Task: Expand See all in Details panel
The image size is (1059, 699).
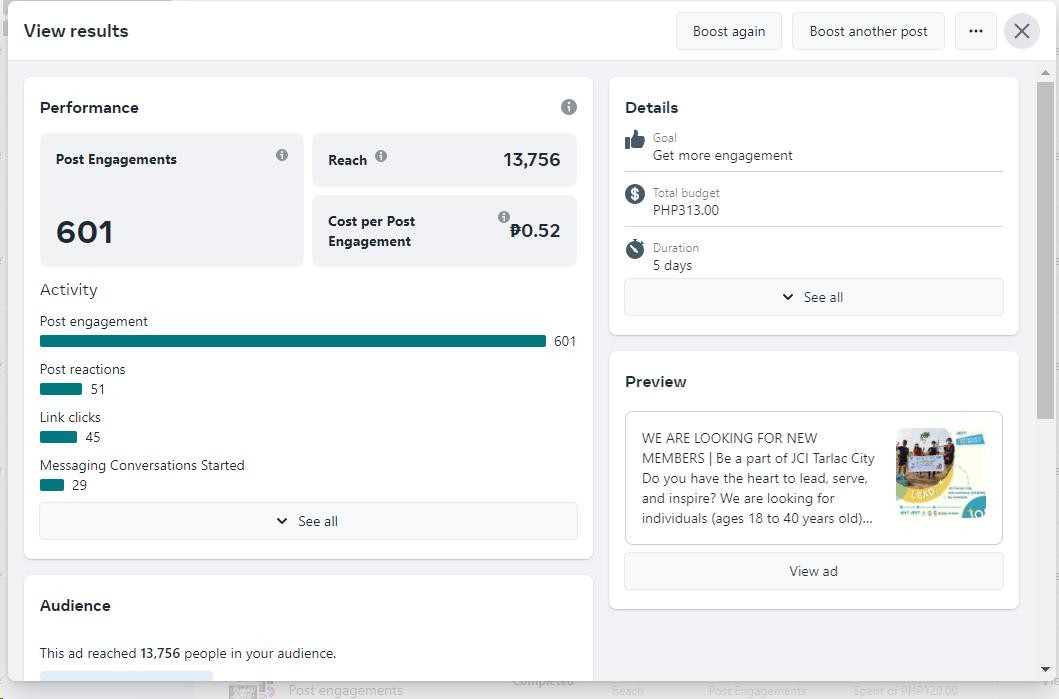Action: (x=813, y=297)
